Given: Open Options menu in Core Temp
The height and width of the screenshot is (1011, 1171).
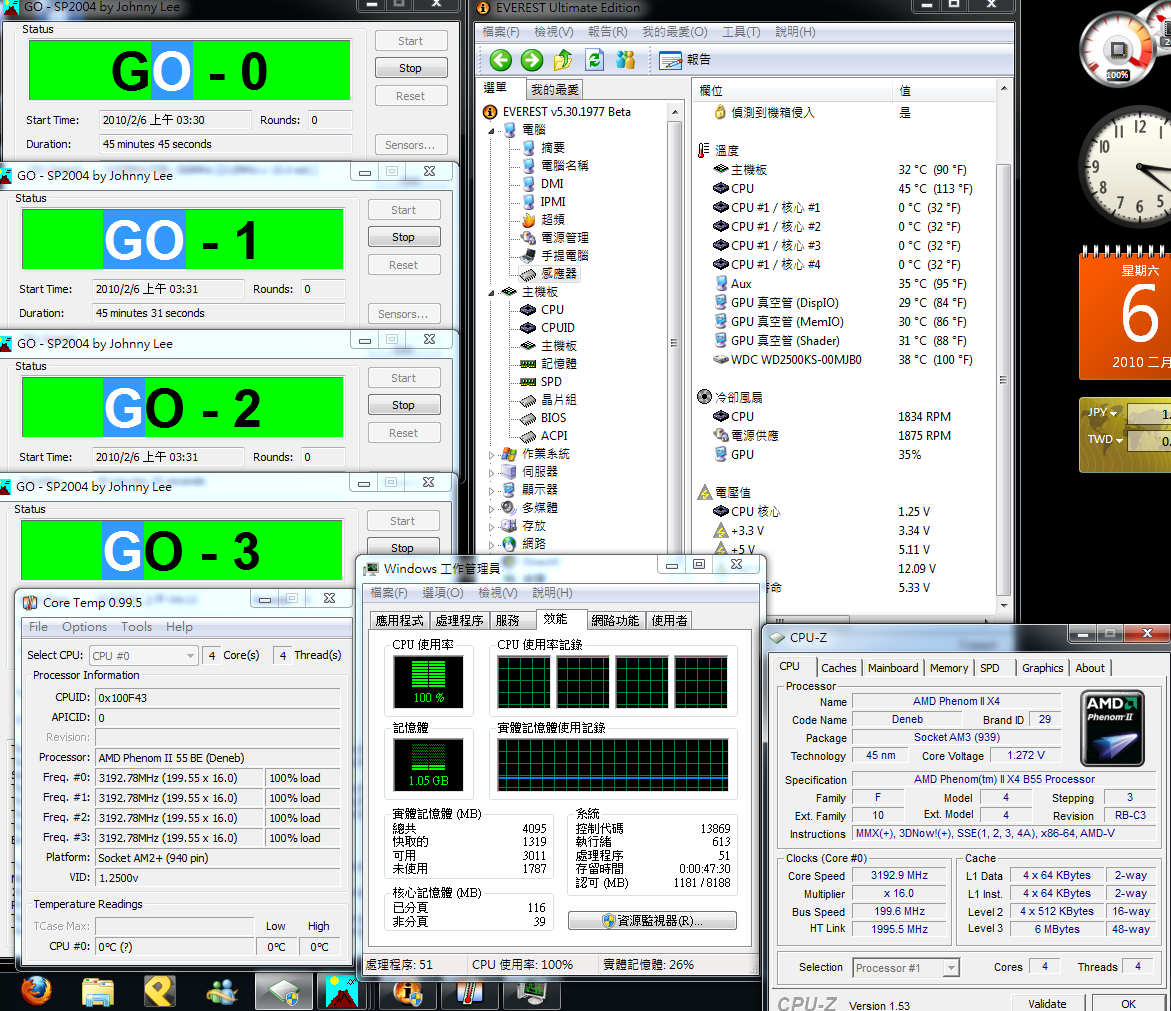Looking at the screenshot, I should click(84, 626).
